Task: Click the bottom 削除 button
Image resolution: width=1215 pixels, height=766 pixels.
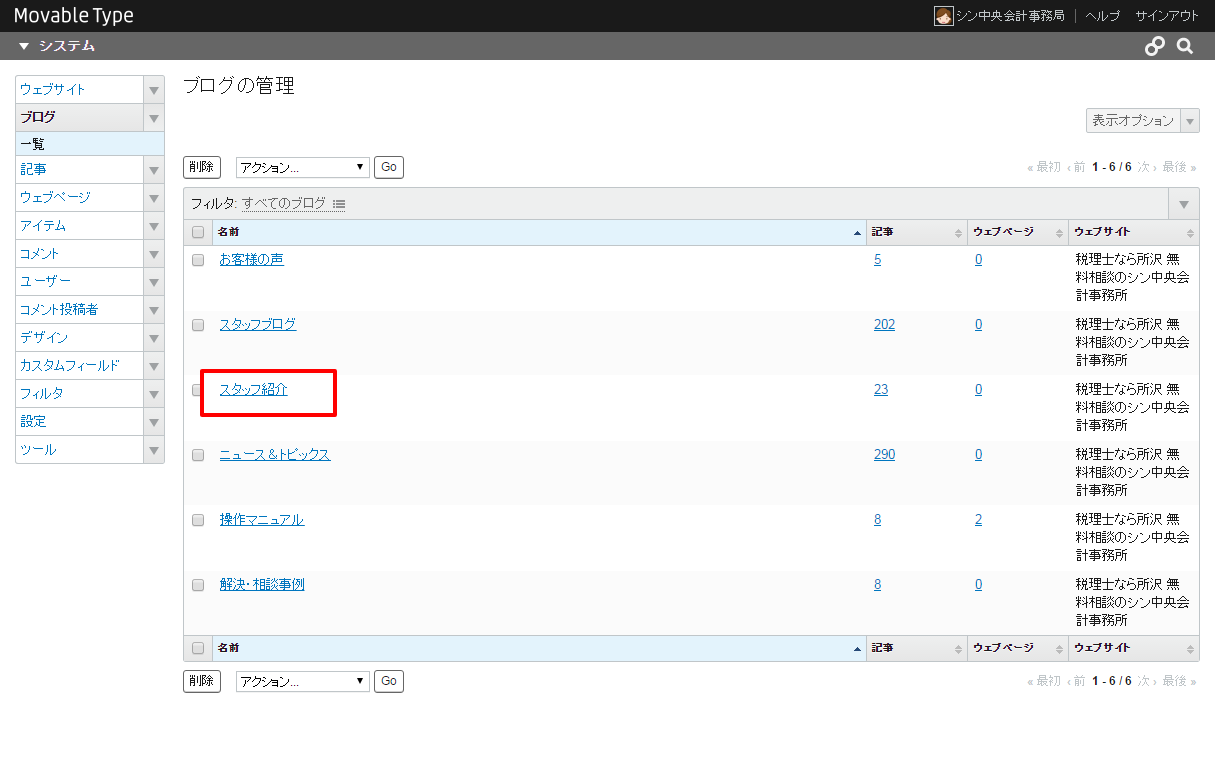Action: 202,681
